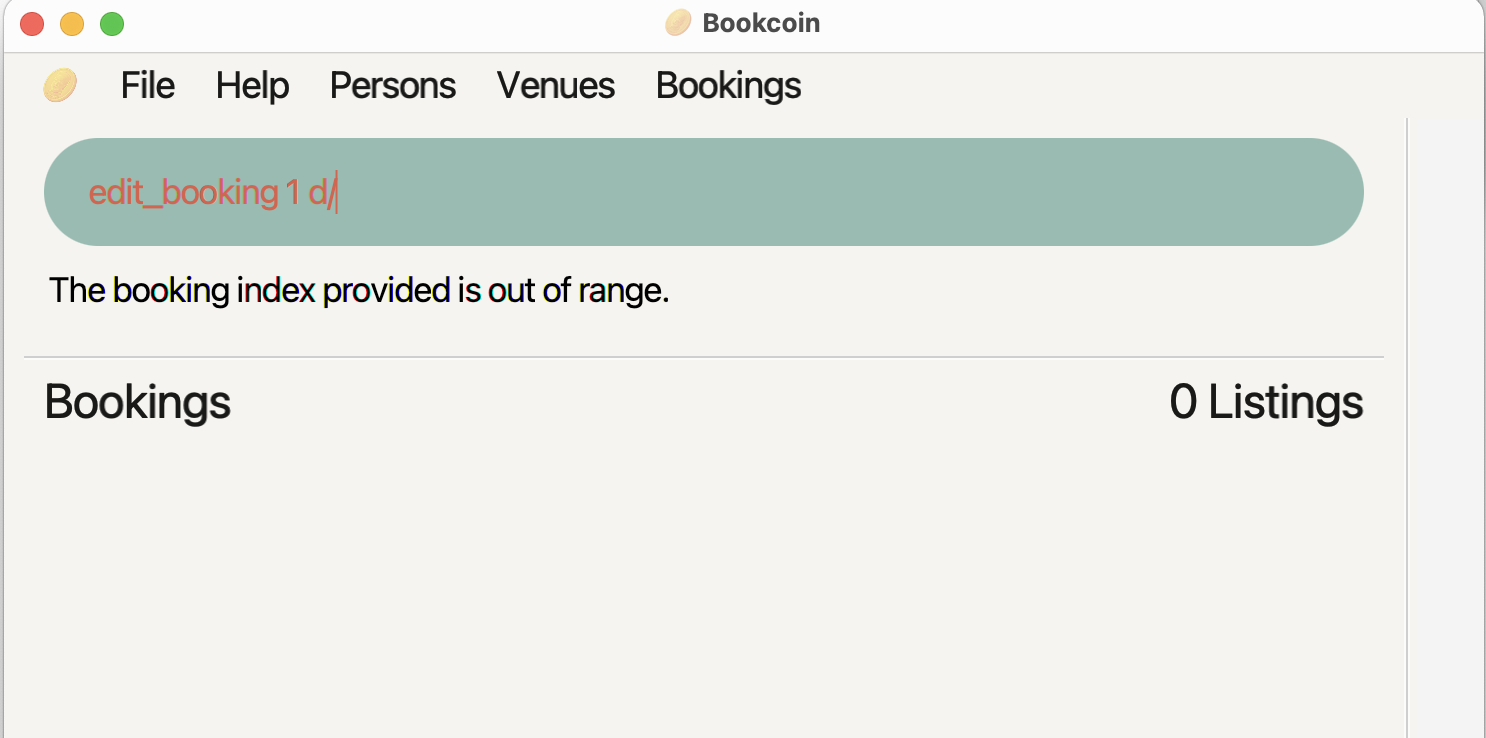The height and width of the screenshot is (738, 1486).
Task: Open the Help menu
Action: click(x=252, y=85)
